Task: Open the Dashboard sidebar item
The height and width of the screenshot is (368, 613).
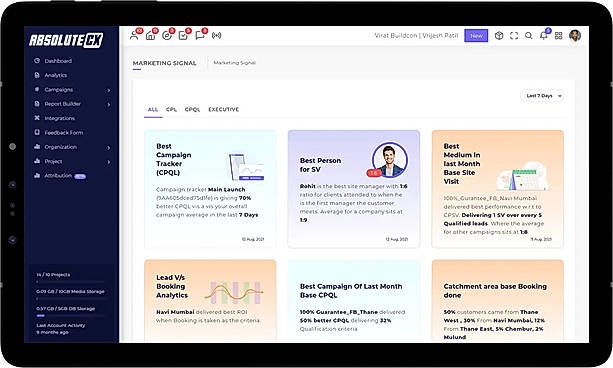Action: point(58,61)
